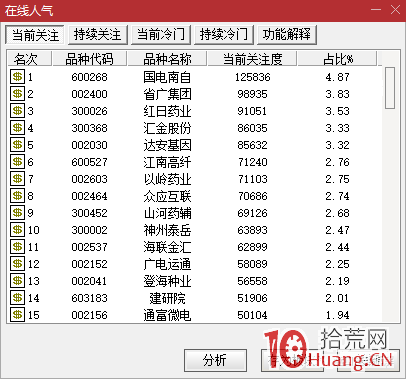406x379 pixels.
Task: Select the dollar icon next to 红日药业
Action: click(17, 111)
